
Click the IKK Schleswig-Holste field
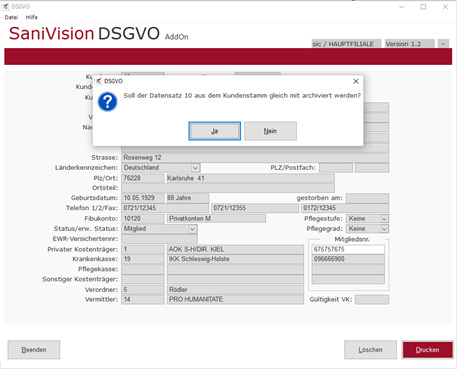click(x=235, y=259)
